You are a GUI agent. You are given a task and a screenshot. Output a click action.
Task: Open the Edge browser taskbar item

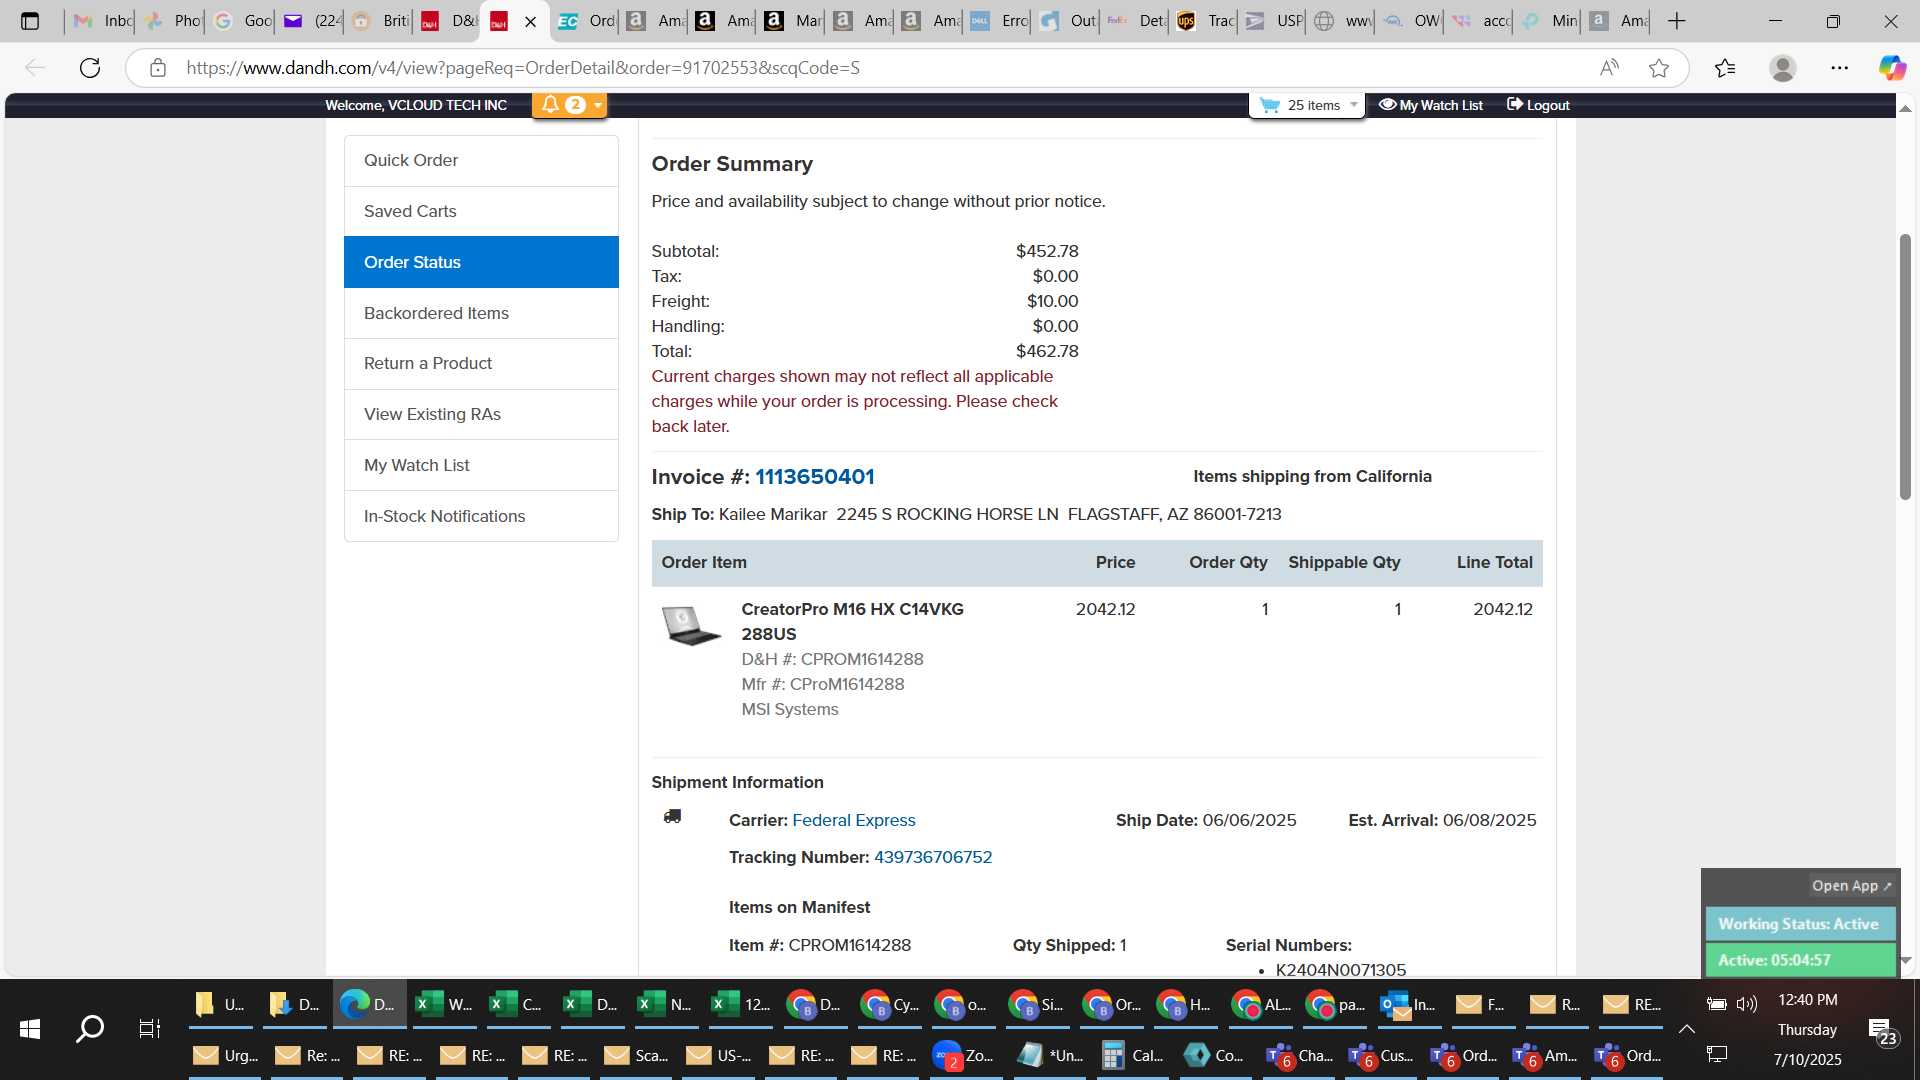[369, 1005]
